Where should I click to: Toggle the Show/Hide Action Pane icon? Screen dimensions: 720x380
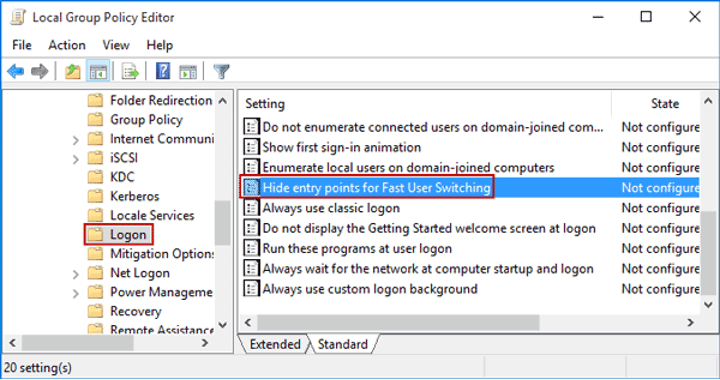[x=188, y=72]
